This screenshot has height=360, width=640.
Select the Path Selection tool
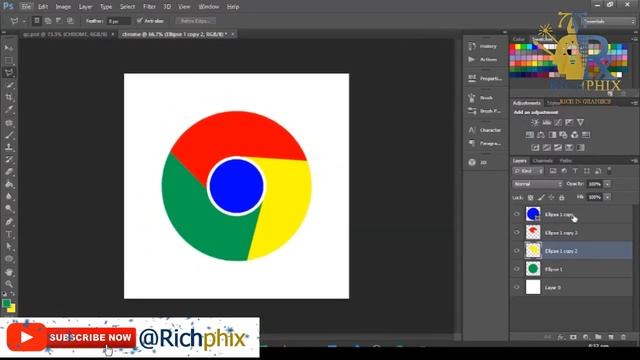[9, 247]
